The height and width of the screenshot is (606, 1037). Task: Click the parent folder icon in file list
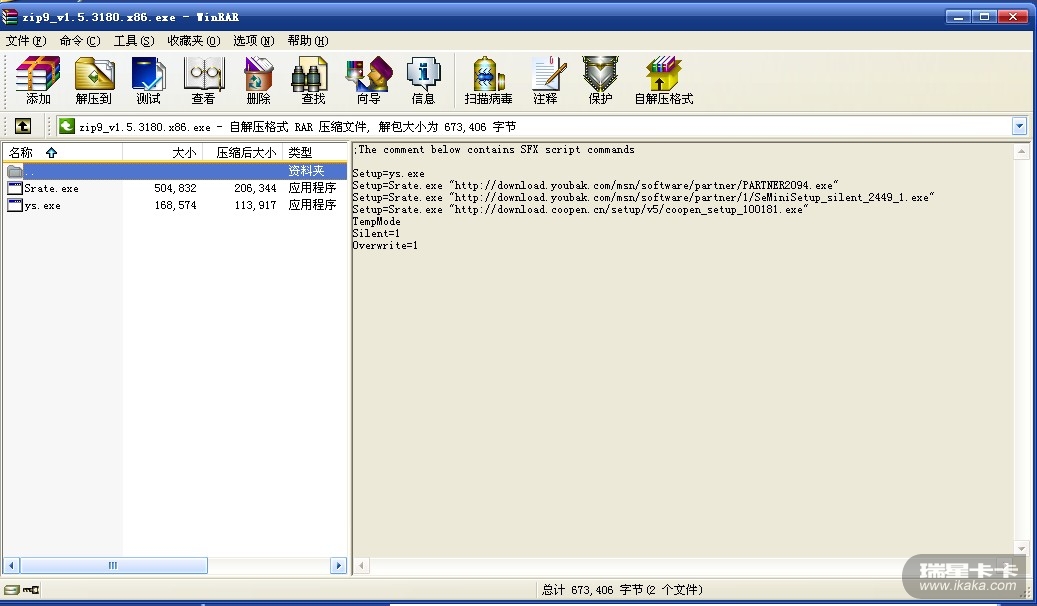pos(15,171)
